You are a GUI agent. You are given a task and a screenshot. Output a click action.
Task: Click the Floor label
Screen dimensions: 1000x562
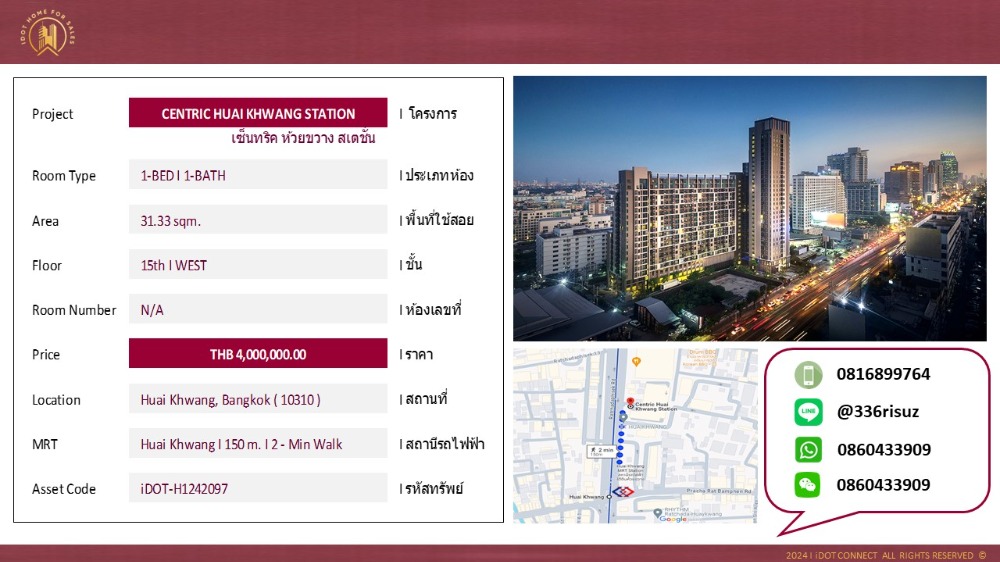[47, 265]
